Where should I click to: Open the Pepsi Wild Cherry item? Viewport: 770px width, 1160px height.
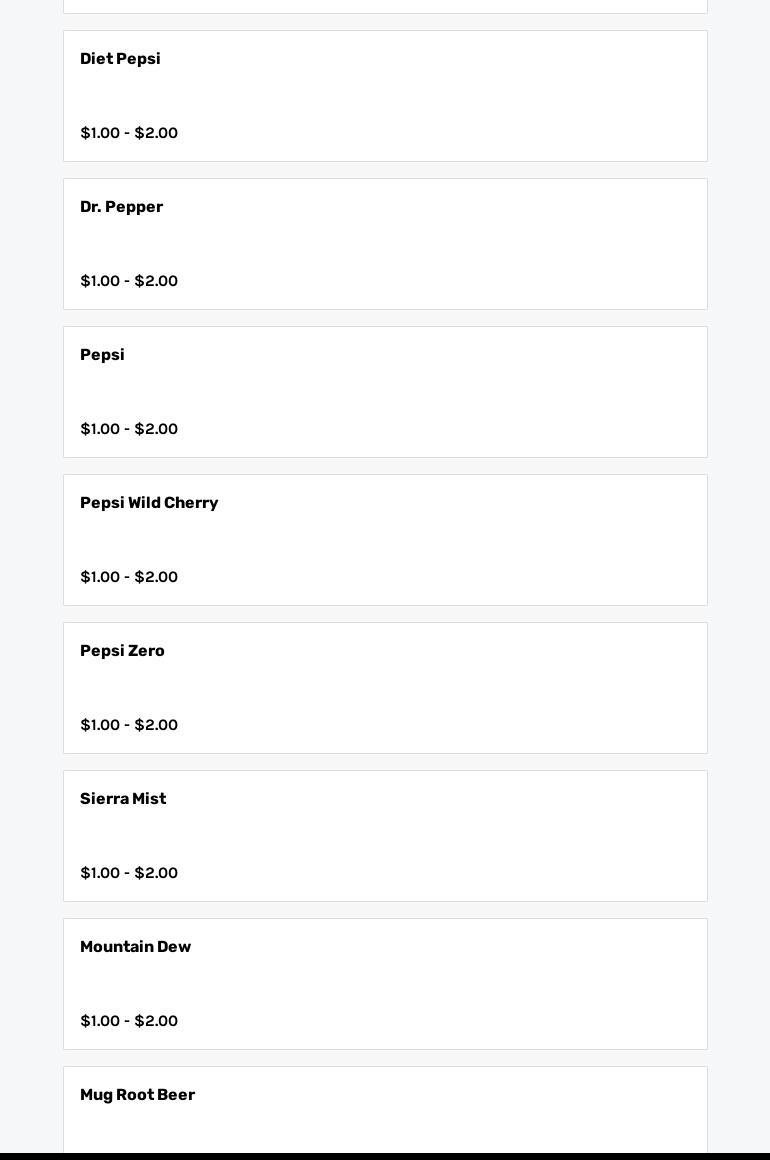(x=149, y=503)
